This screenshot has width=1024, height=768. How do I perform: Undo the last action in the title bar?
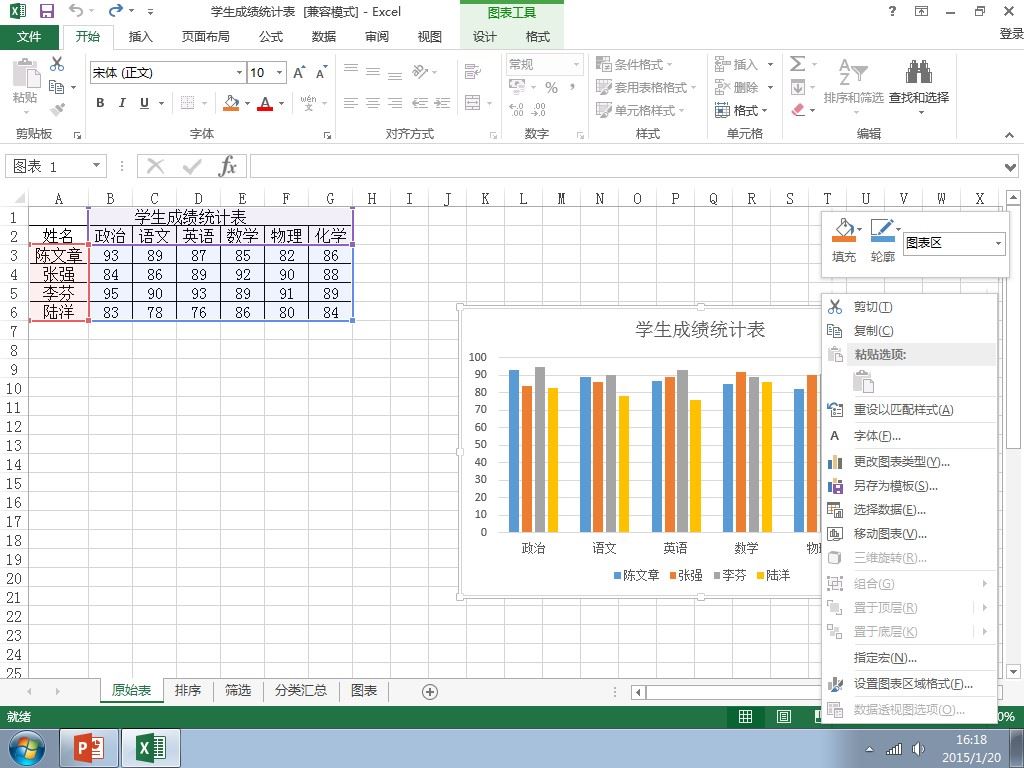tap(76, 11)
